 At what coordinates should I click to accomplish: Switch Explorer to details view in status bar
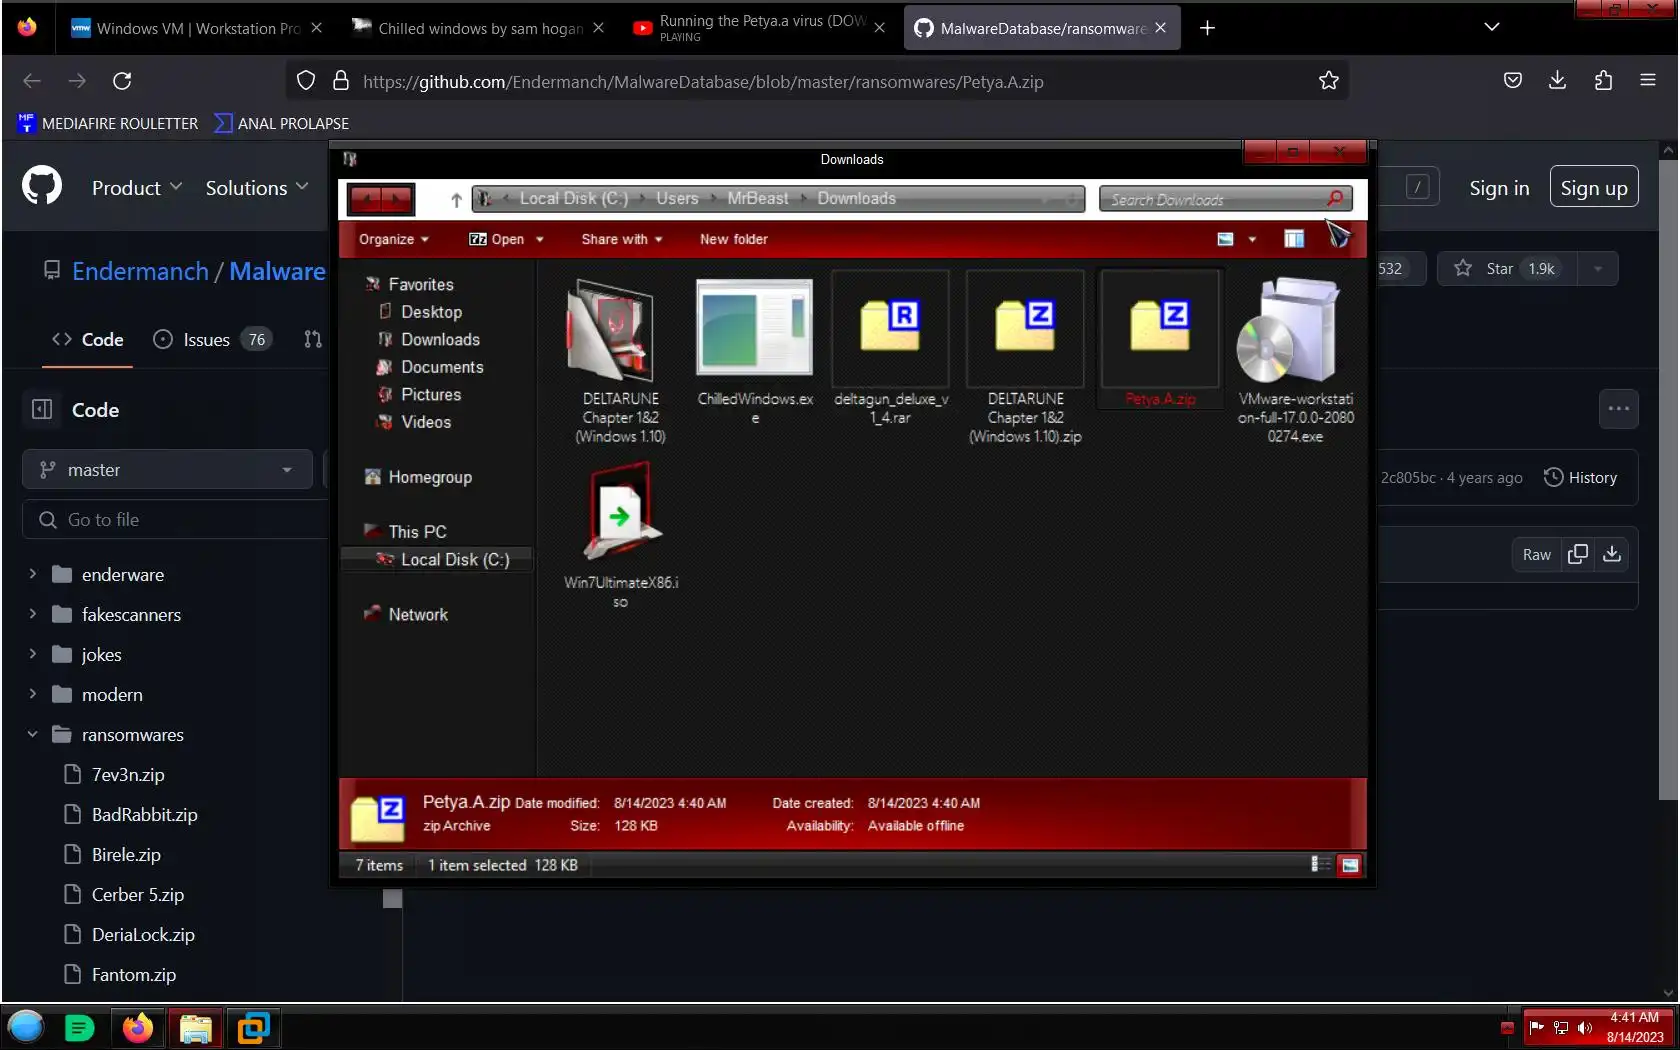pyautogui.click(x=1321, y=864)
